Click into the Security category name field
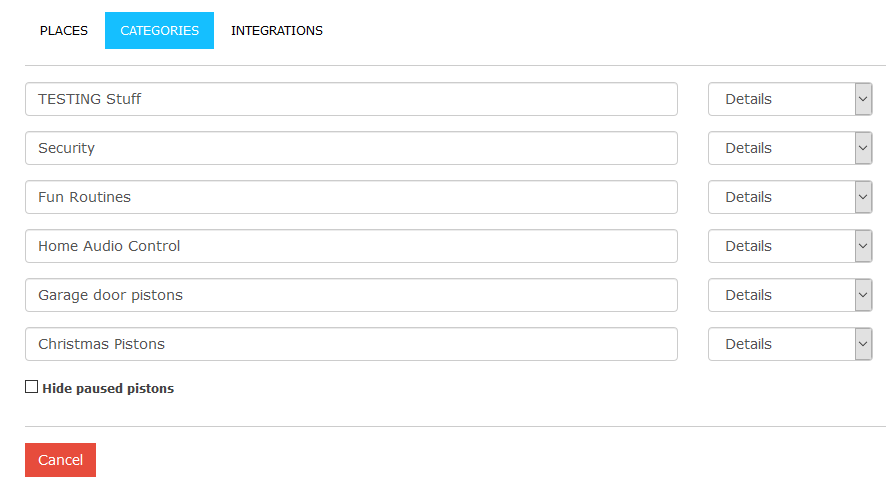The image size is (886, 488). (x=351, y=148)
